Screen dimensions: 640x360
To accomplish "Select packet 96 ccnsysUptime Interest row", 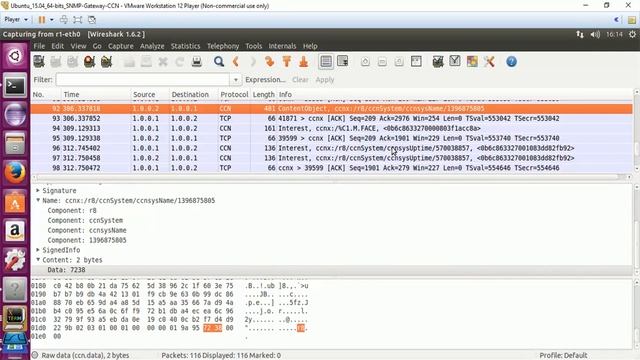I will point(331,148).
